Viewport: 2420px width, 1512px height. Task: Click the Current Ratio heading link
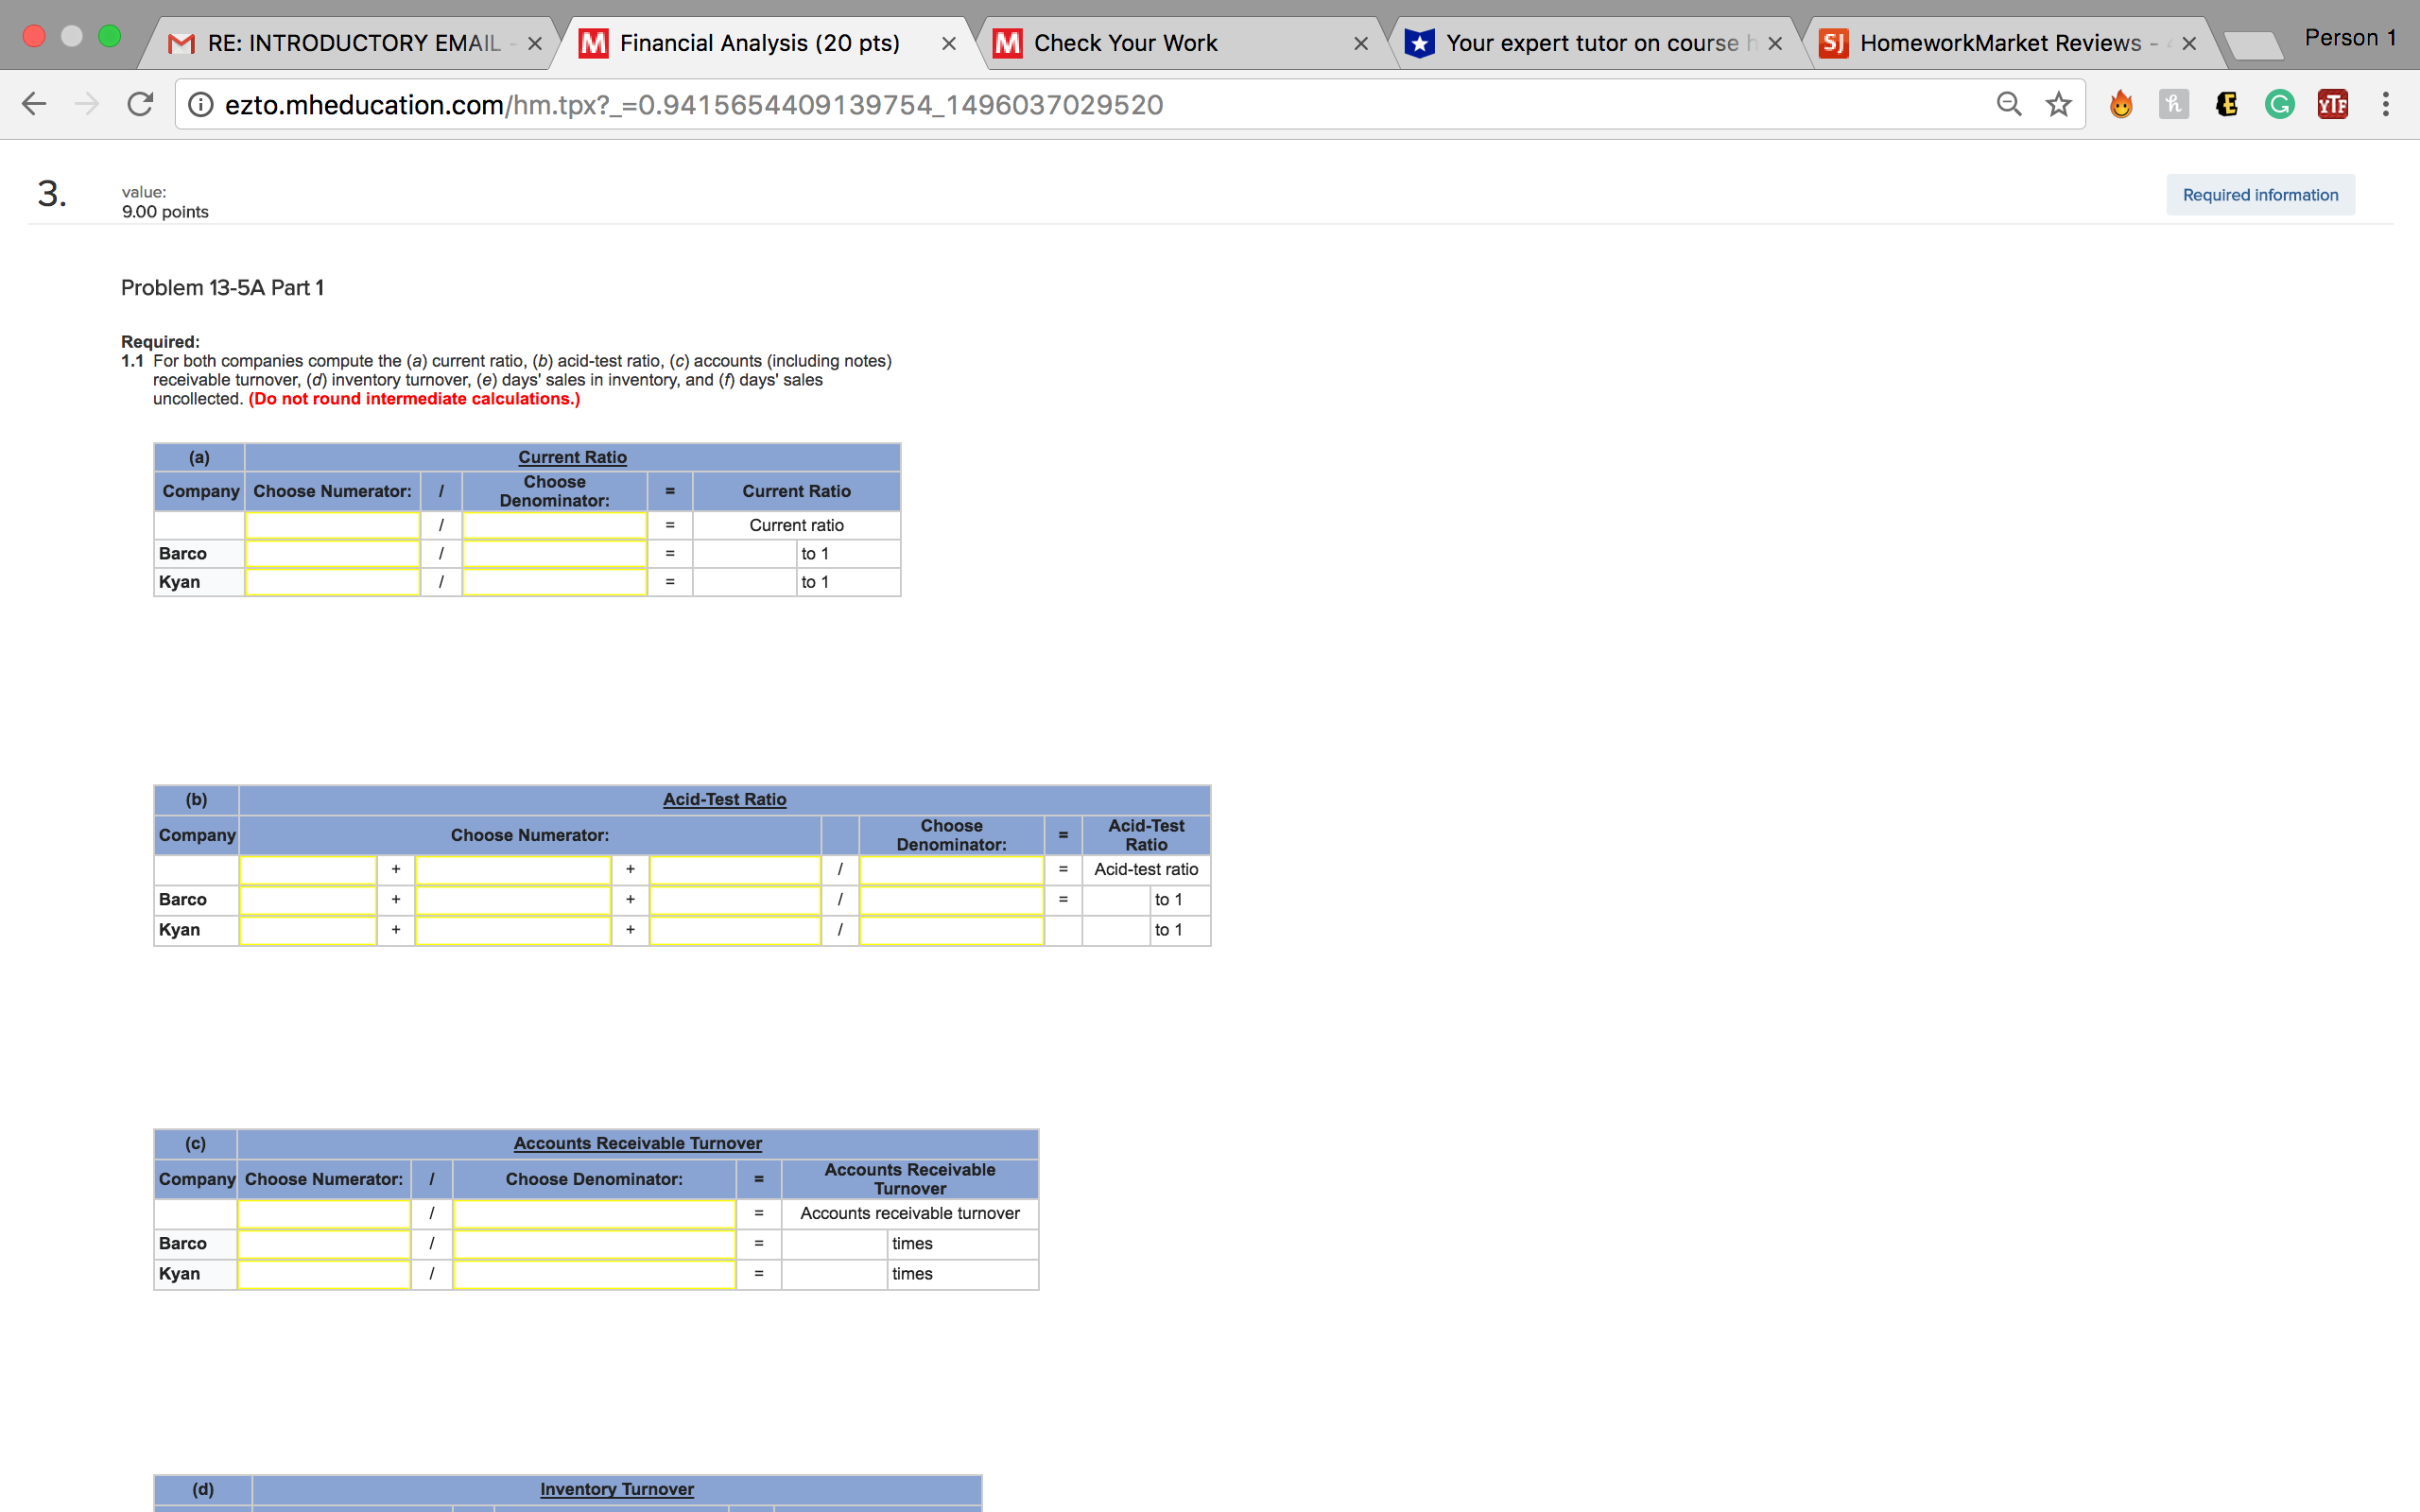572,457
